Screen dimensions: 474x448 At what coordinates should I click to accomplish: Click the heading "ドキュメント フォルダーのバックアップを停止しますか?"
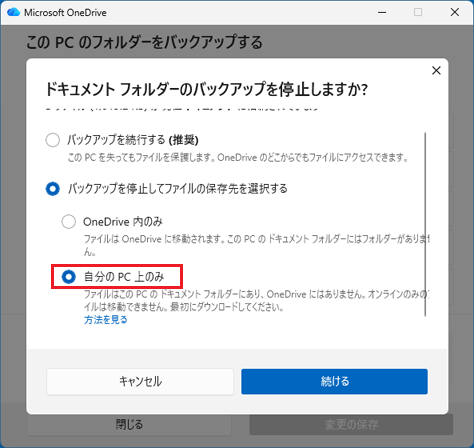click(x=207, y=90)
